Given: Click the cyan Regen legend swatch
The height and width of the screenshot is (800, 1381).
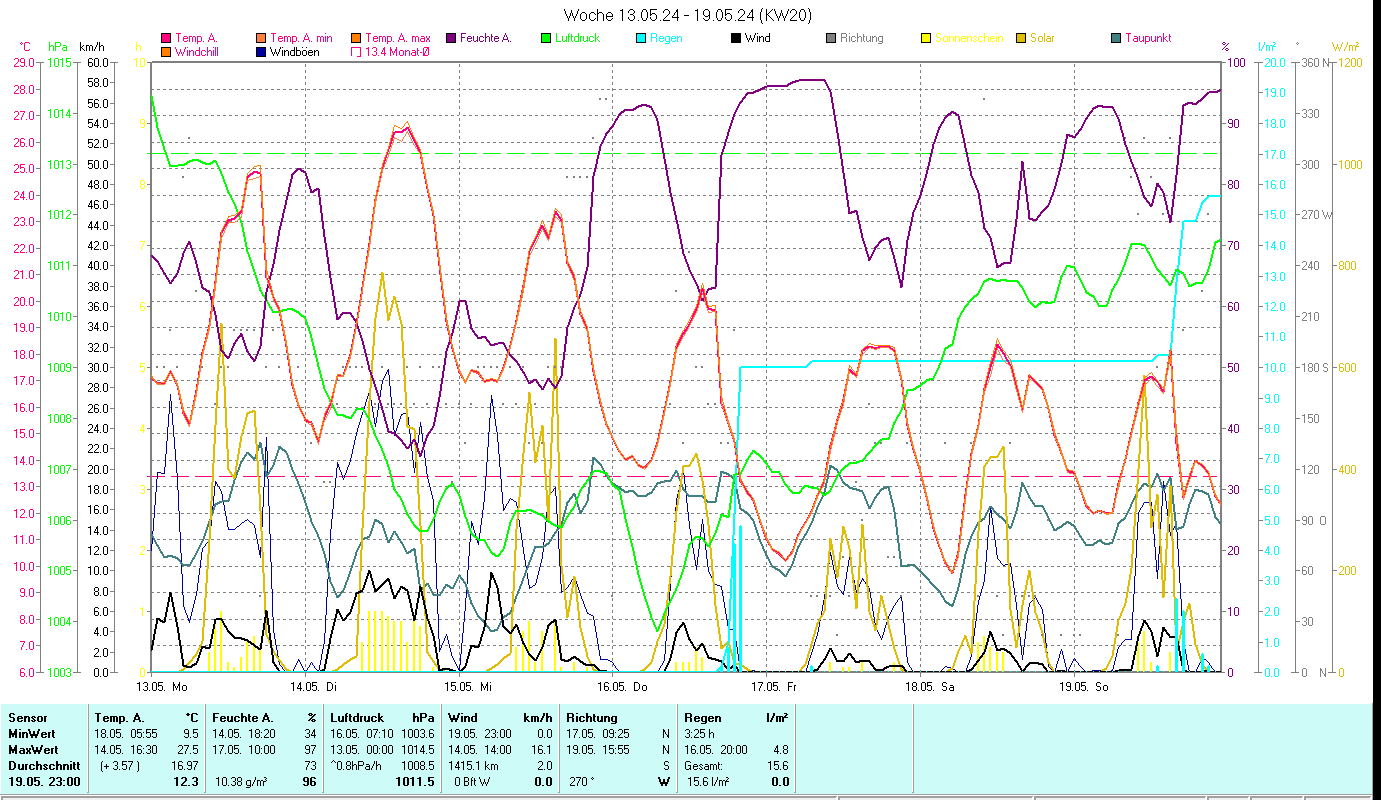Looking at the screenshot, I should click(x=642, y=38).
